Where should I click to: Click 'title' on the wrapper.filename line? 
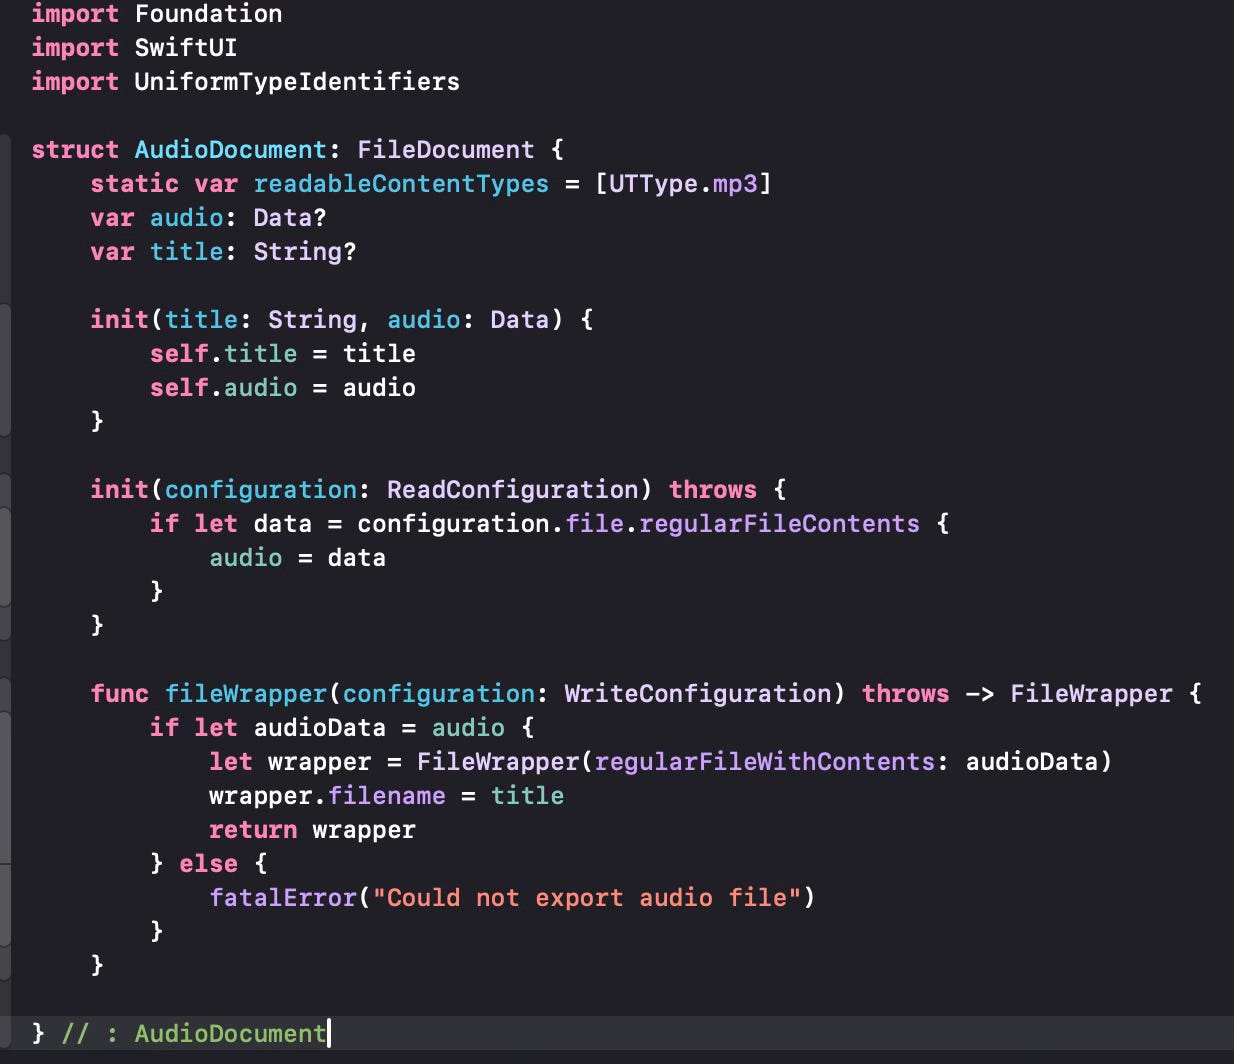(527, 796)
